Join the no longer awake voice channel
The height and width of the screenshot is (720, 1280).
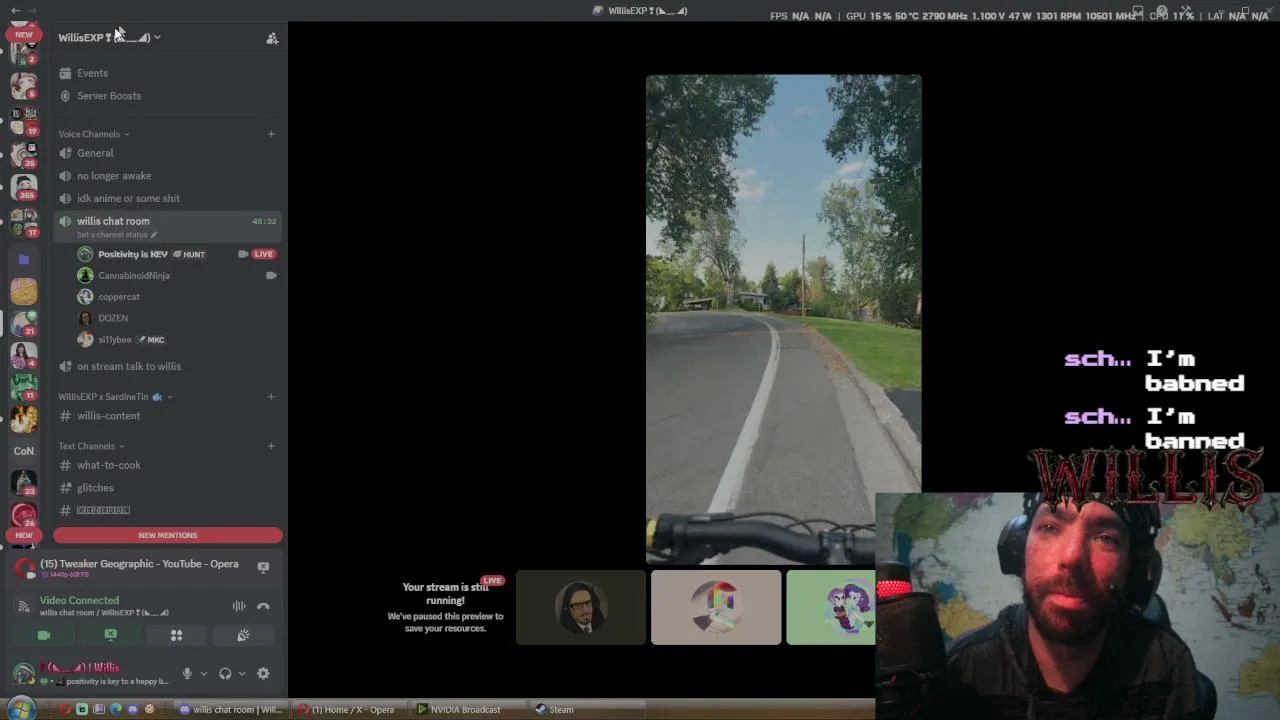[167, 176]
